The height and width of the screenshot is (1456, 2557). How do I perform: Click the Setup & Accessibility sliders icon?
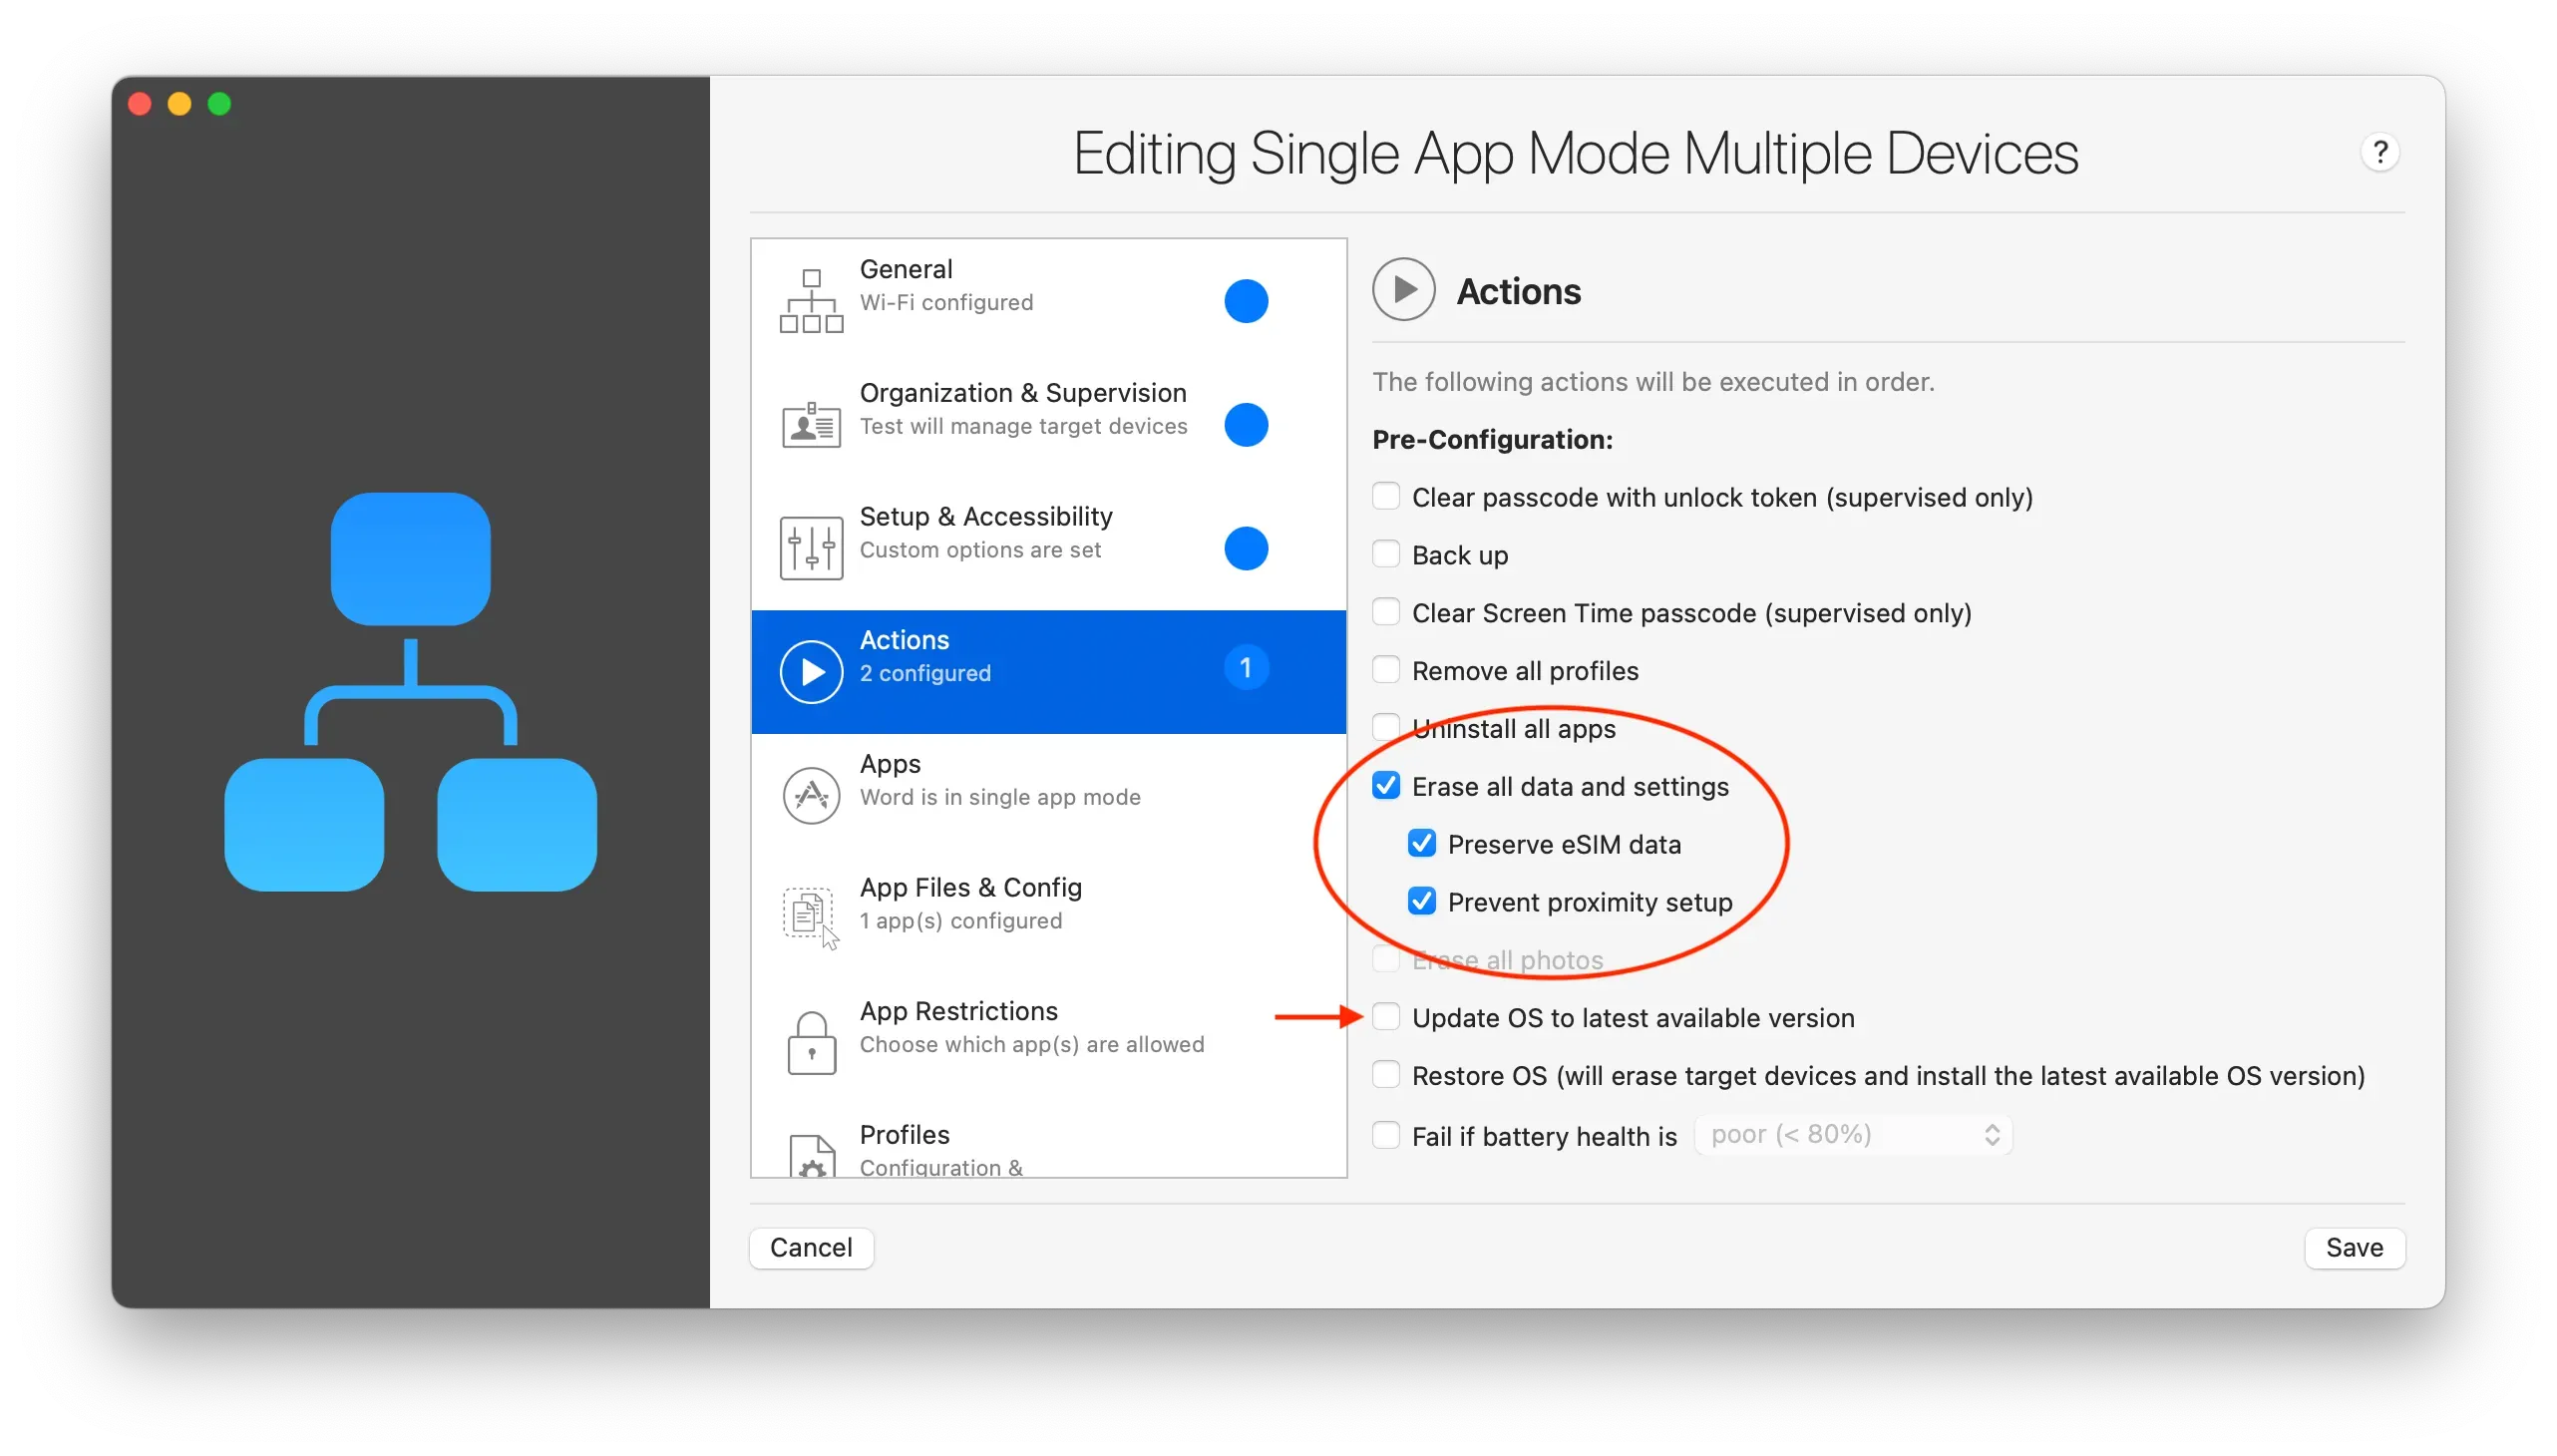[811, 547]
